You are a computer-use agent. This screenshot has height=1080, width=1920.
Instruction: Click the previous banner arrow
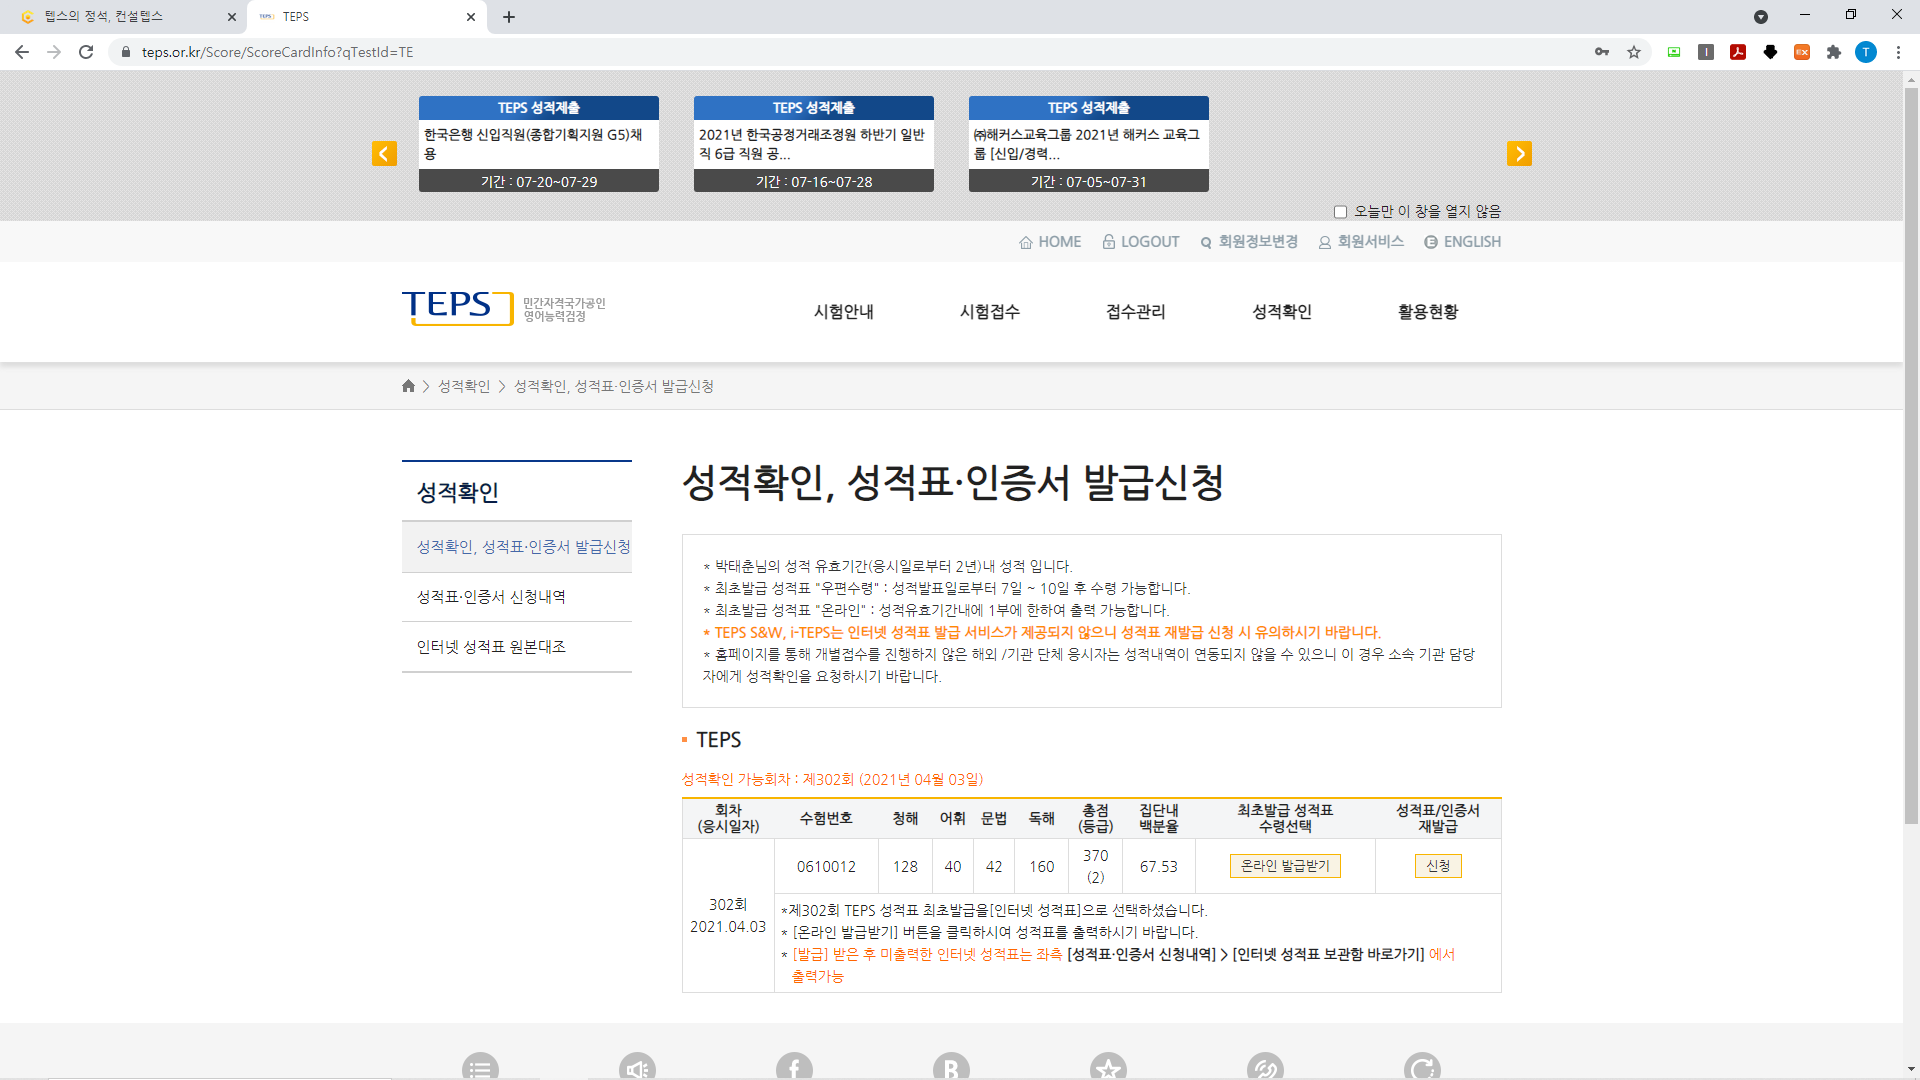click(384, 153)
